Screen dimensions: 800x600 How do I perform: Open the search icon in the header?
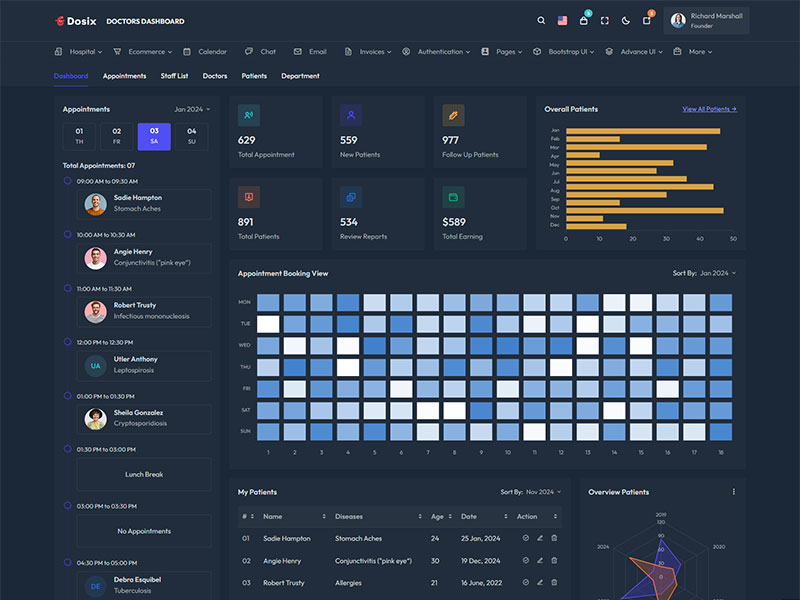[541, 20]
